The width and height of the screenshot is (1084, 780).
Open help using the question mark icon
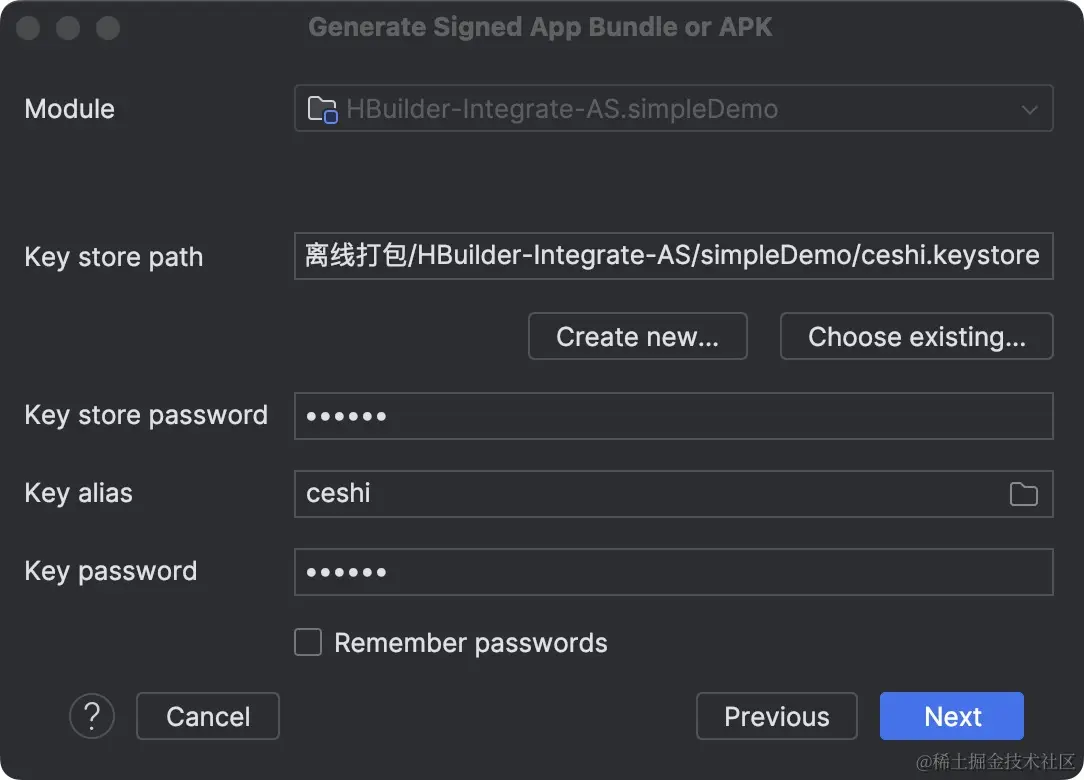tap(92, 716)
